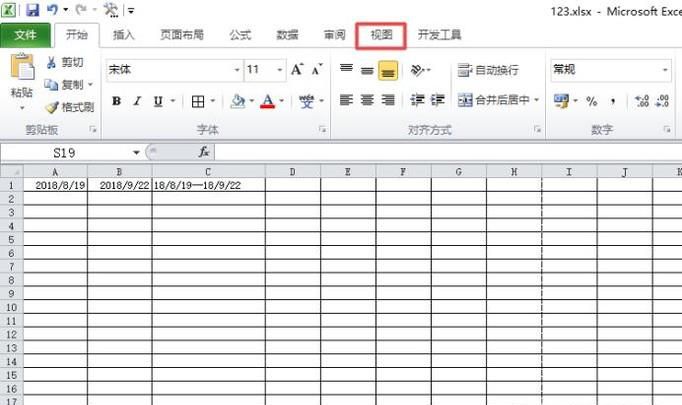Cut selection with the scissors 剪切 button
This screenshot has width=682, height=405.
pos(65,63)
